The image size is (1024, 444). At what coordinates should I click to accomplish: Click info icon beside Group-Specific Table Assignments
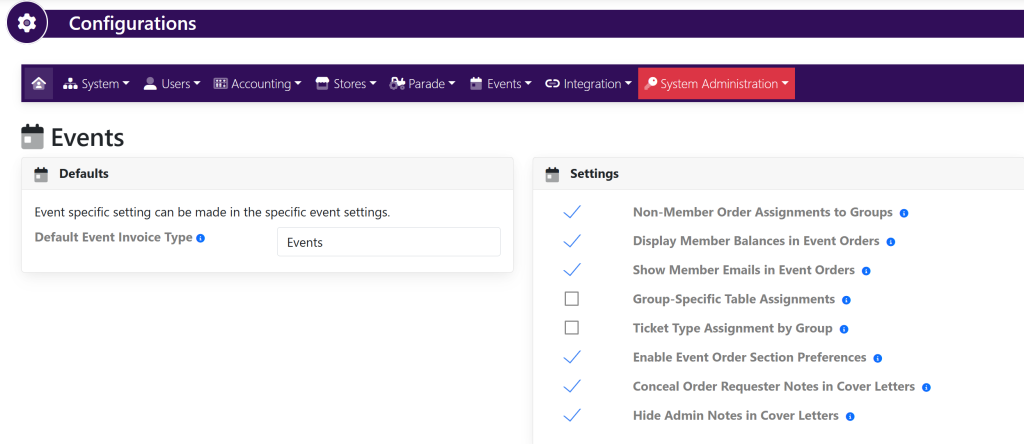pyautogui.click(x=846, y=300)
